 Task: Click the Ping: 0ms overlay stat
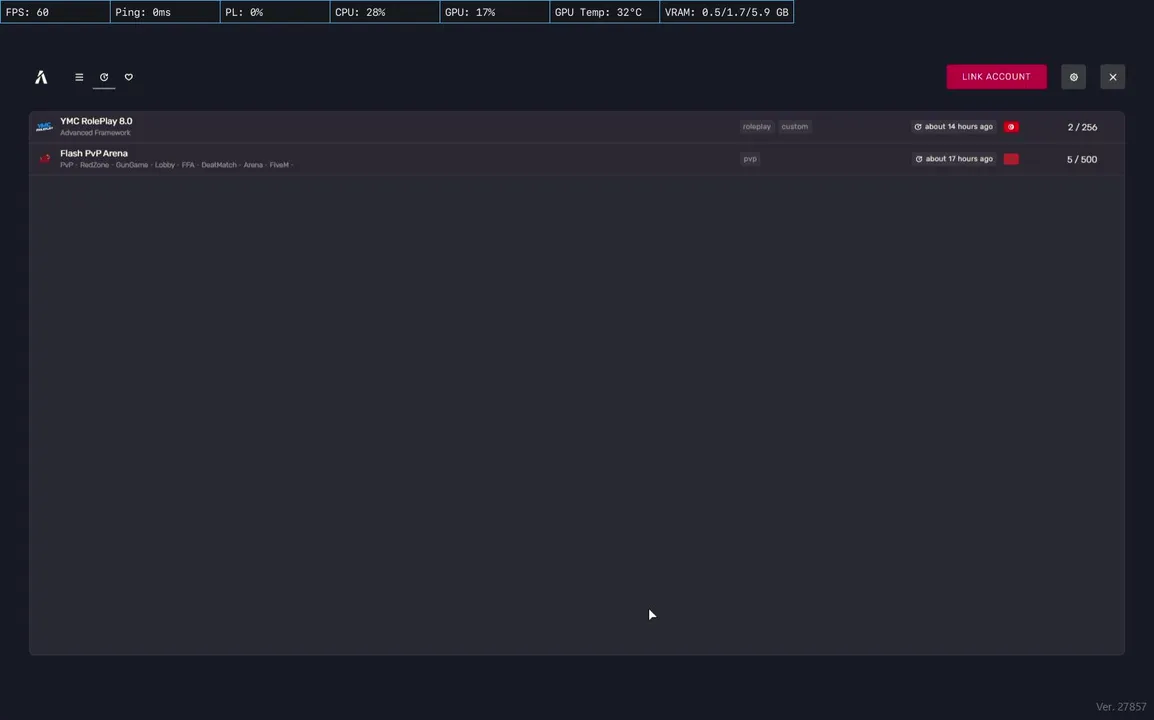click(x=165, y=12)
